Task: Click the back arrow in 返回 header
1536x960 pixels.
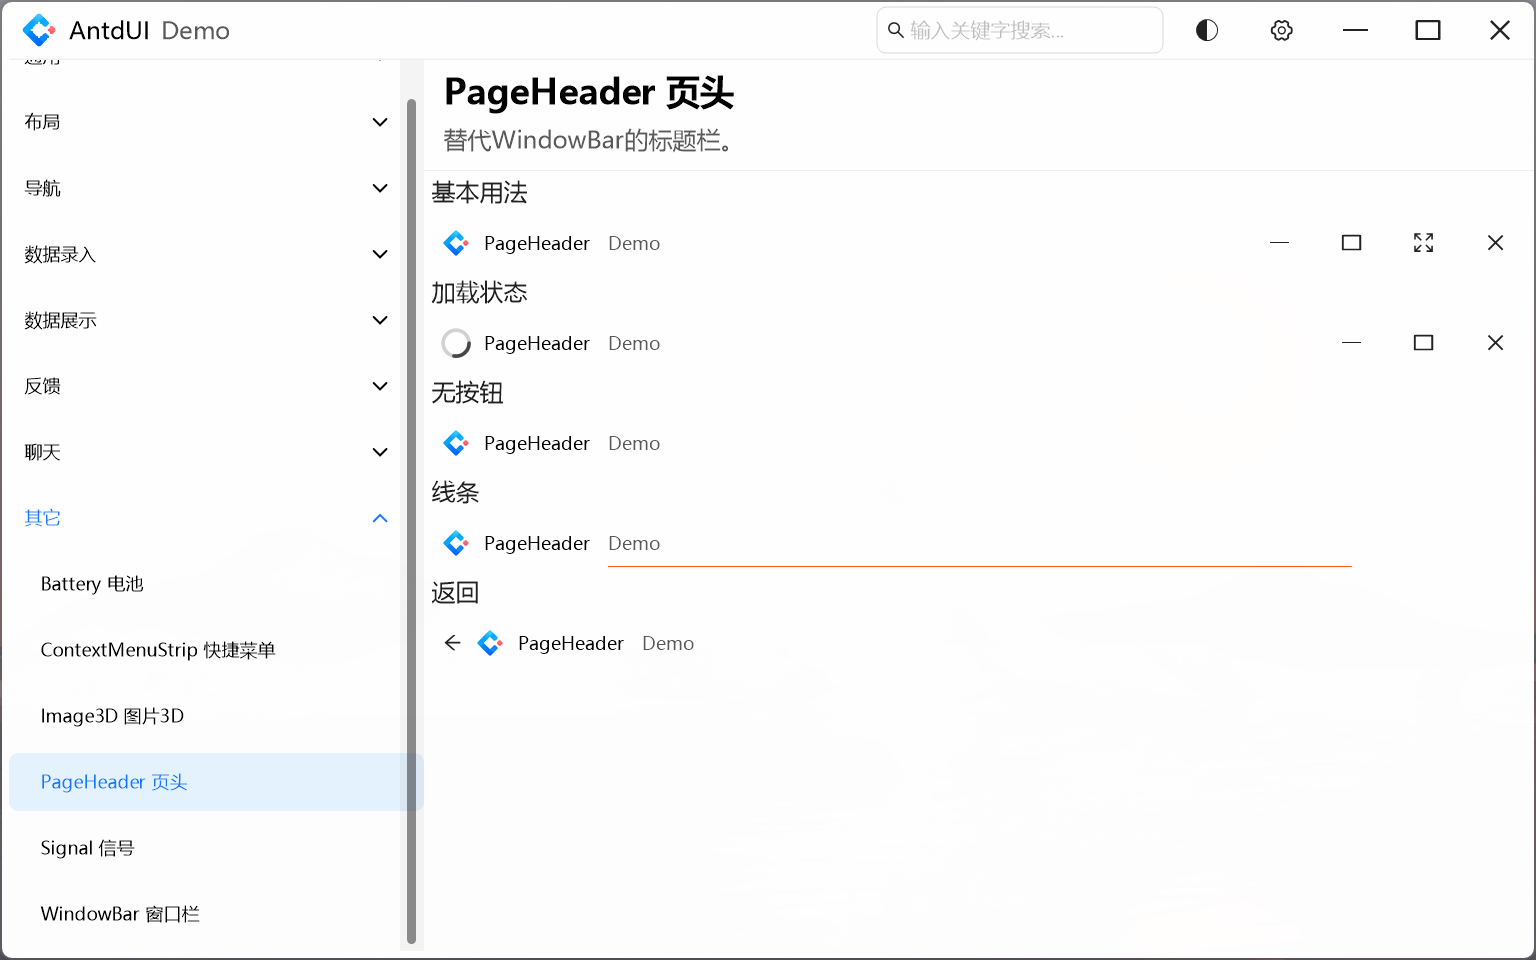Action: [x=452, y=643]
